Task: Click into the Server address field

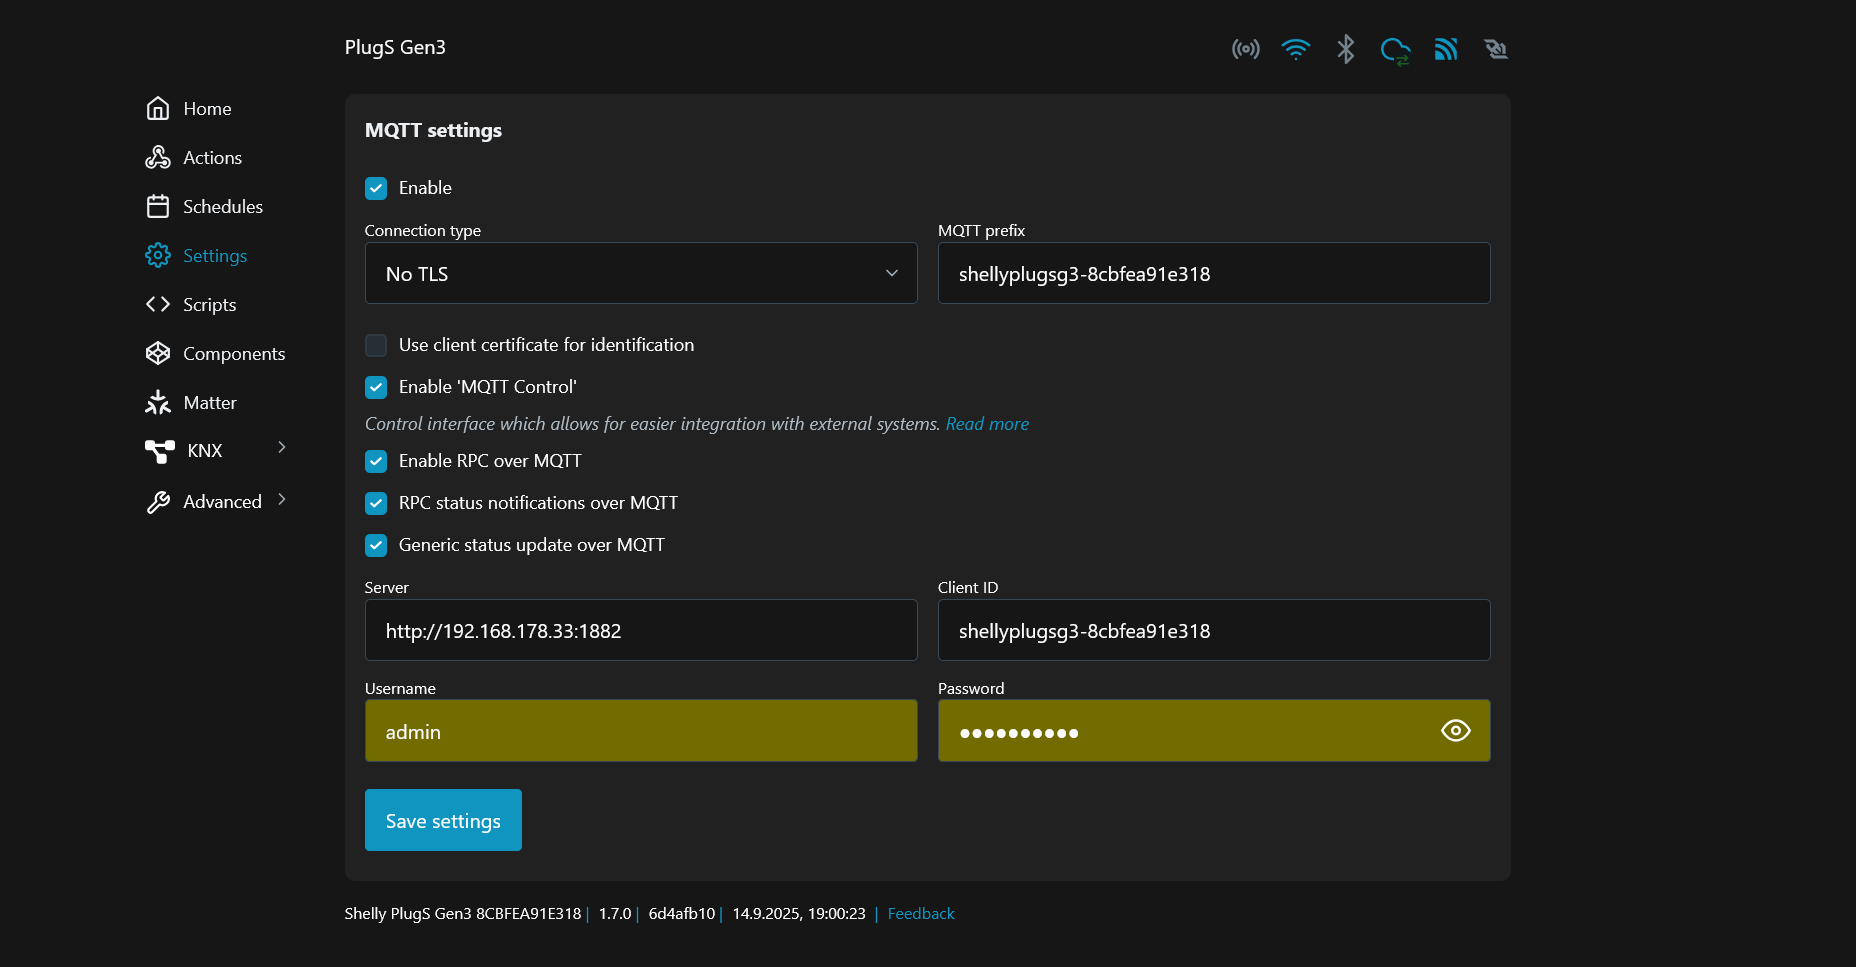Action: click(x=640, y=631)
